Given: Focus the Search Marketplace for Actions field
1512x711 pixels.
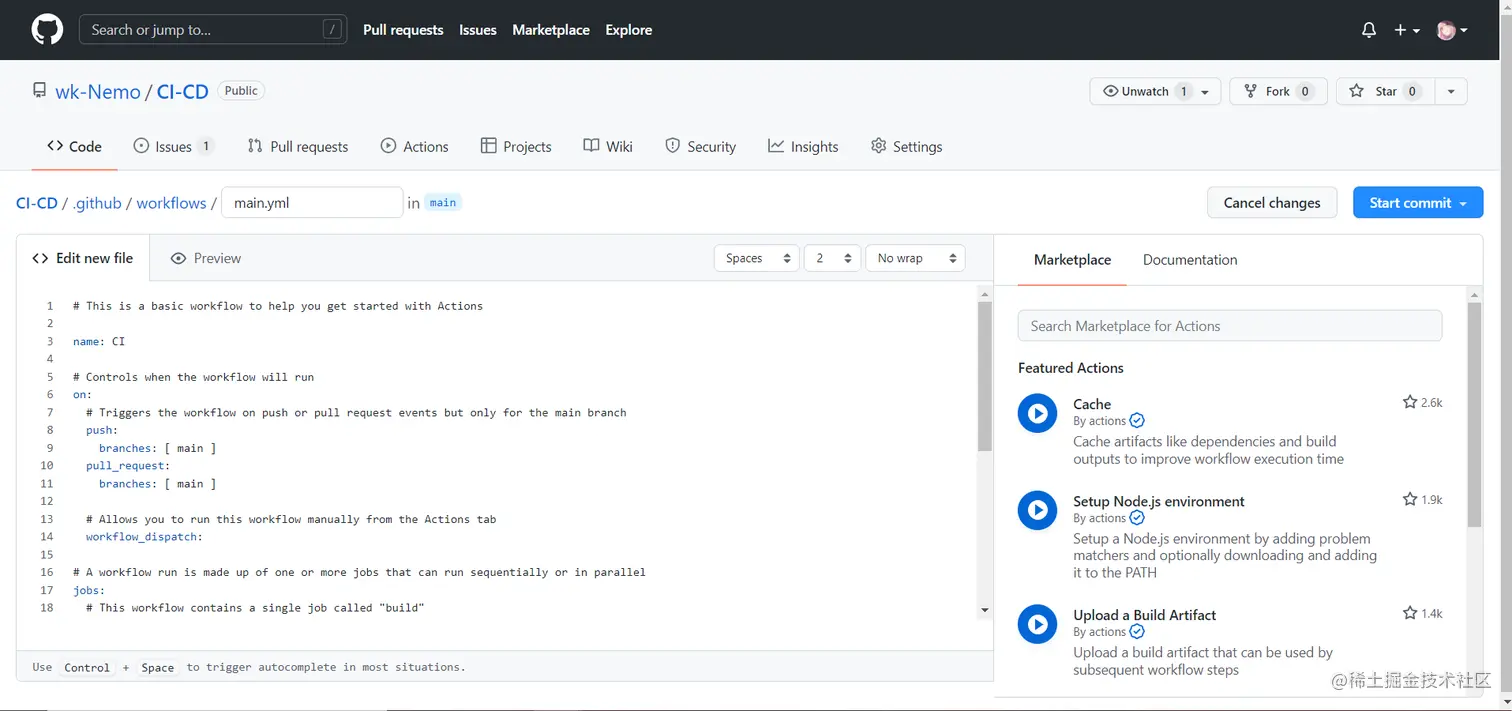Looking at the screenshot, I should (x=1230, y=326).
